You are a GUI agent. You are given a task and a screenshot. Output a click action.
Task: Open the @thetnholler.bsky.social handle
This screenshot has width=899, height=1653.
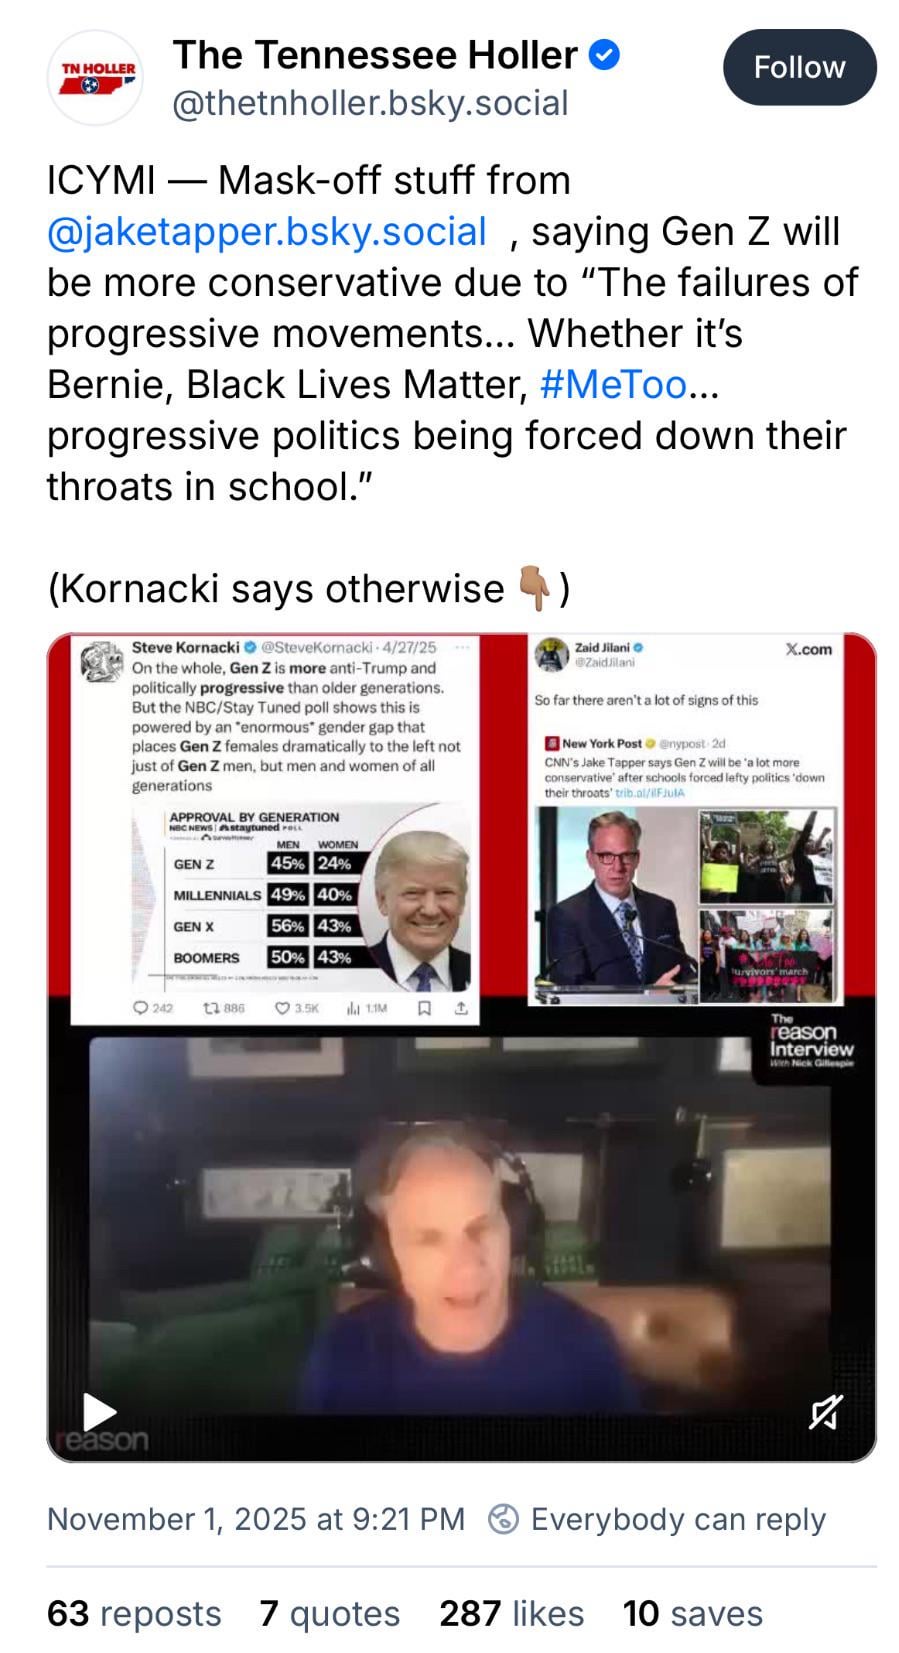click(370, 103)
